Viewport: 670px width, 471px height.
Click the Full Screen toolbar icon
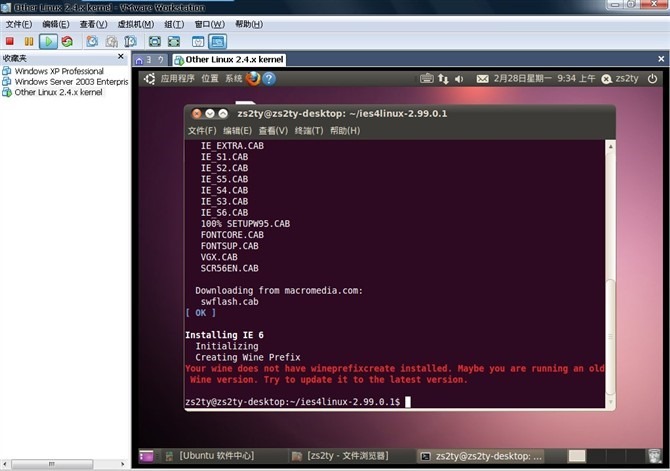pos(155,41)
